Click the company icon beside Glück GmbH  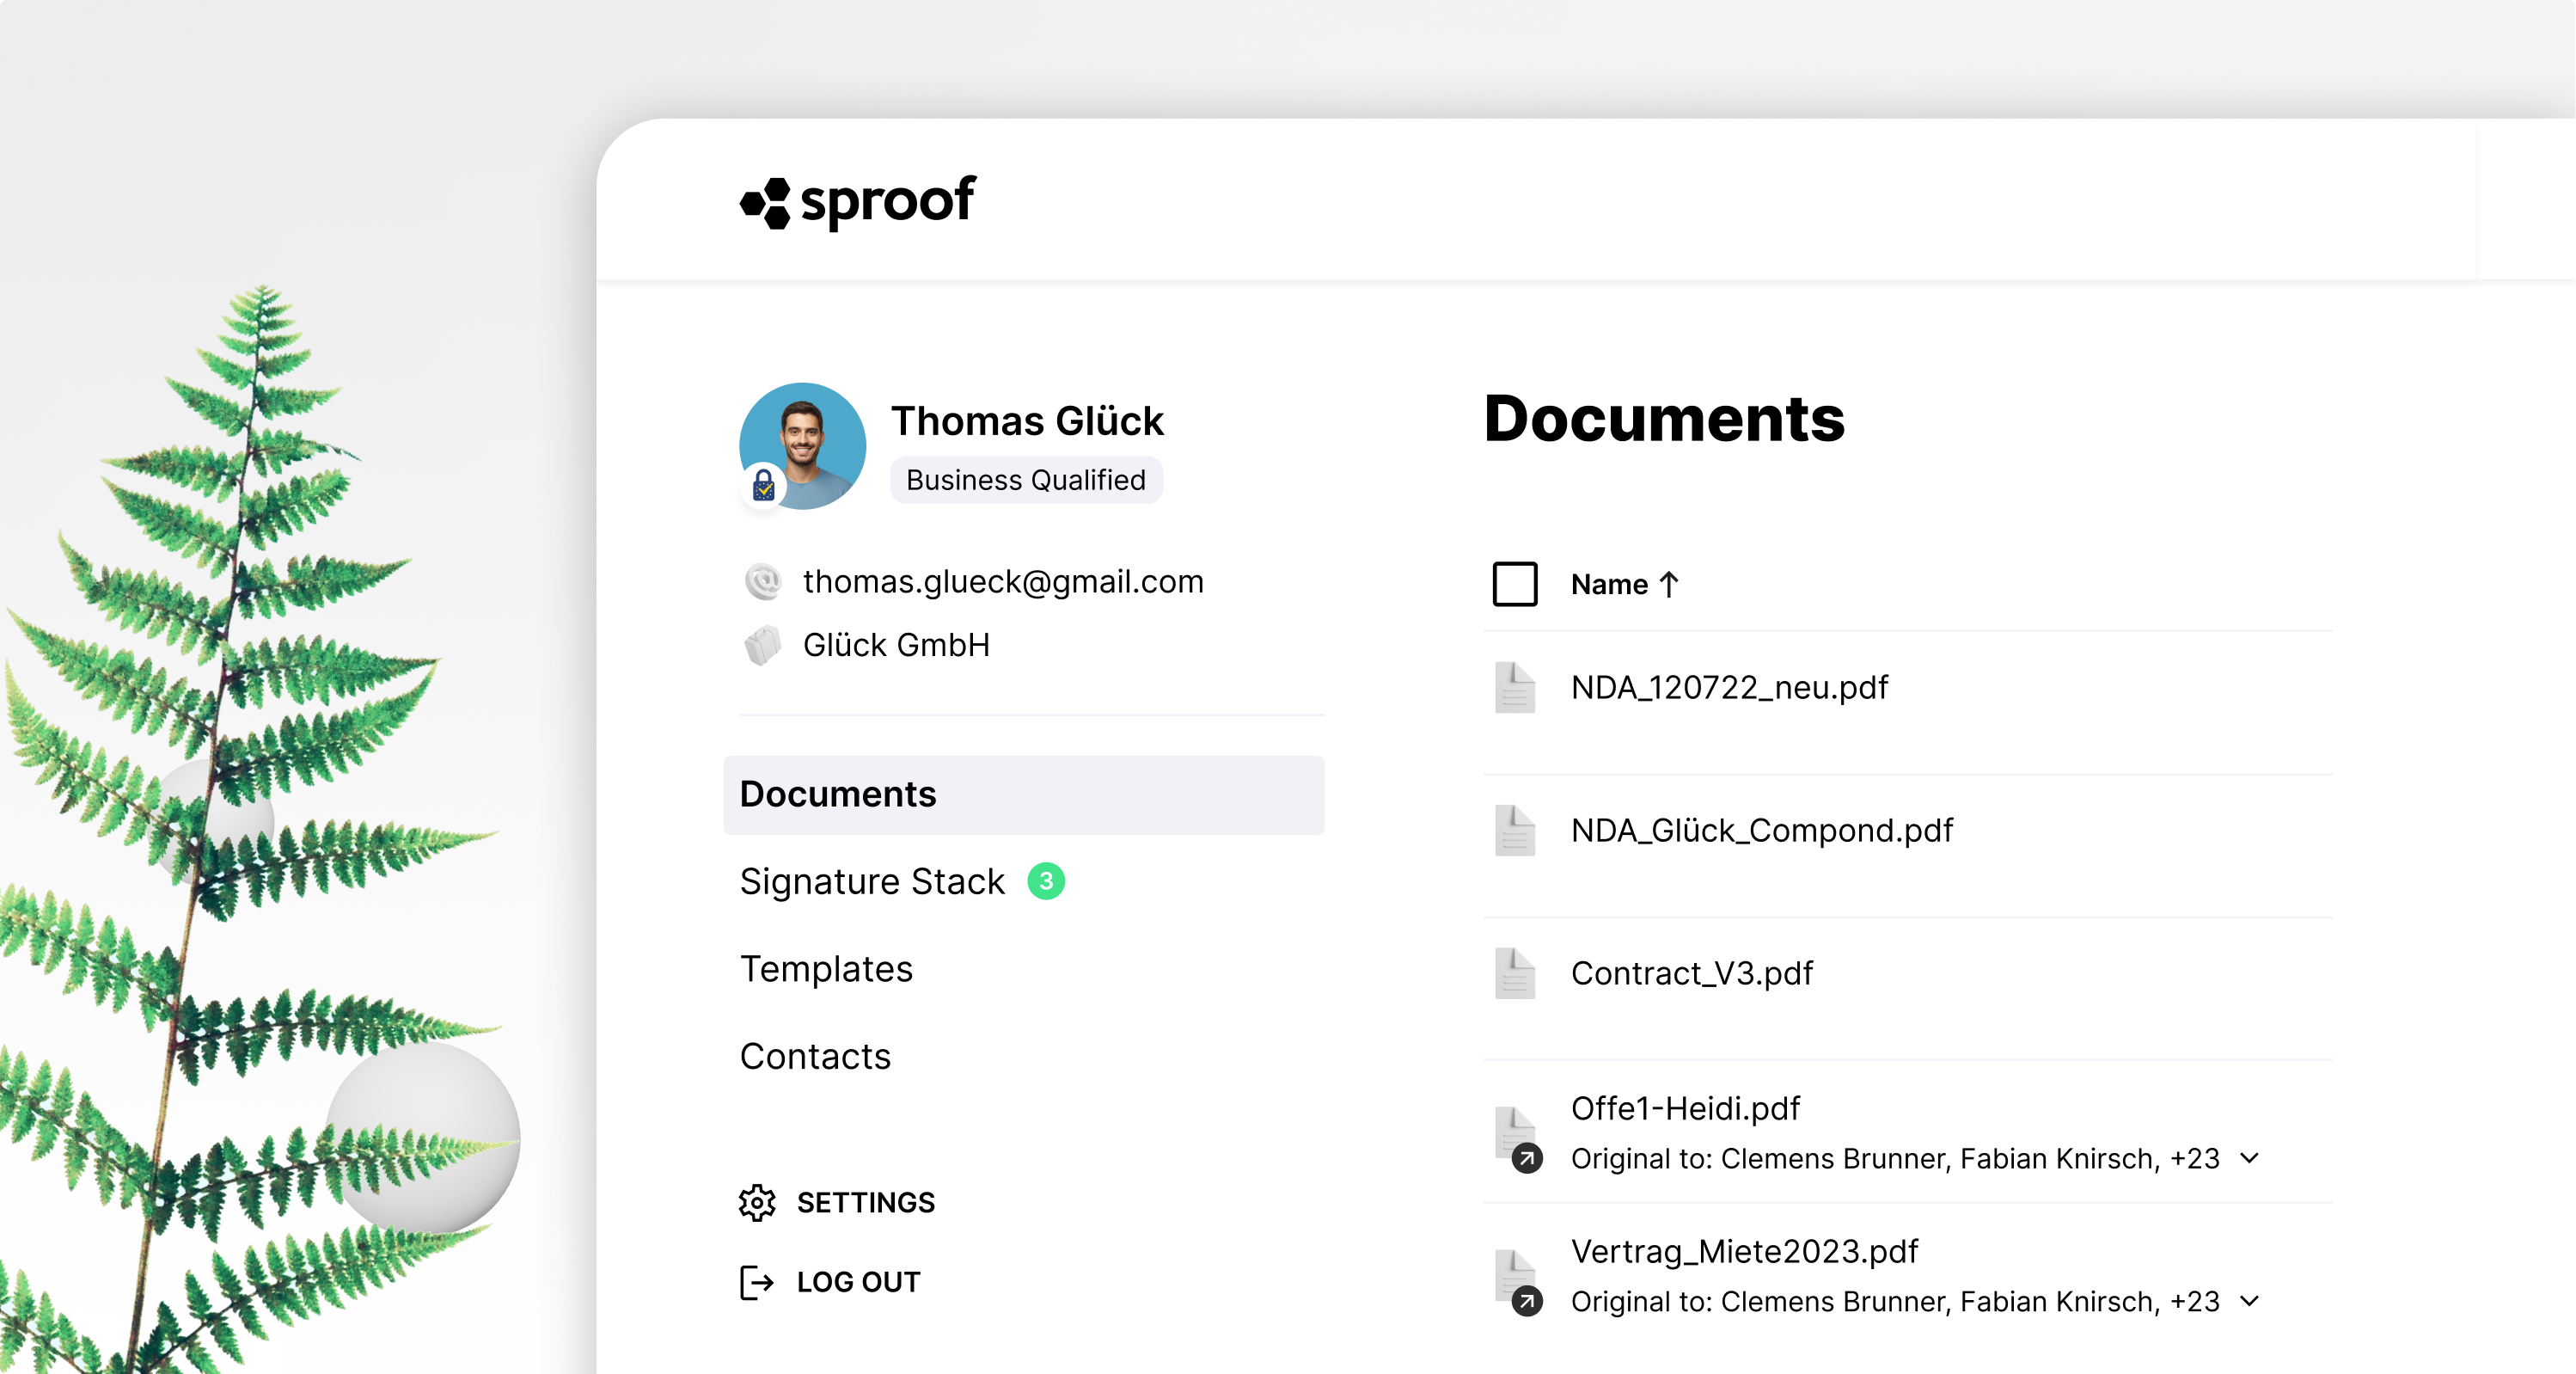(x=762, y=645)
